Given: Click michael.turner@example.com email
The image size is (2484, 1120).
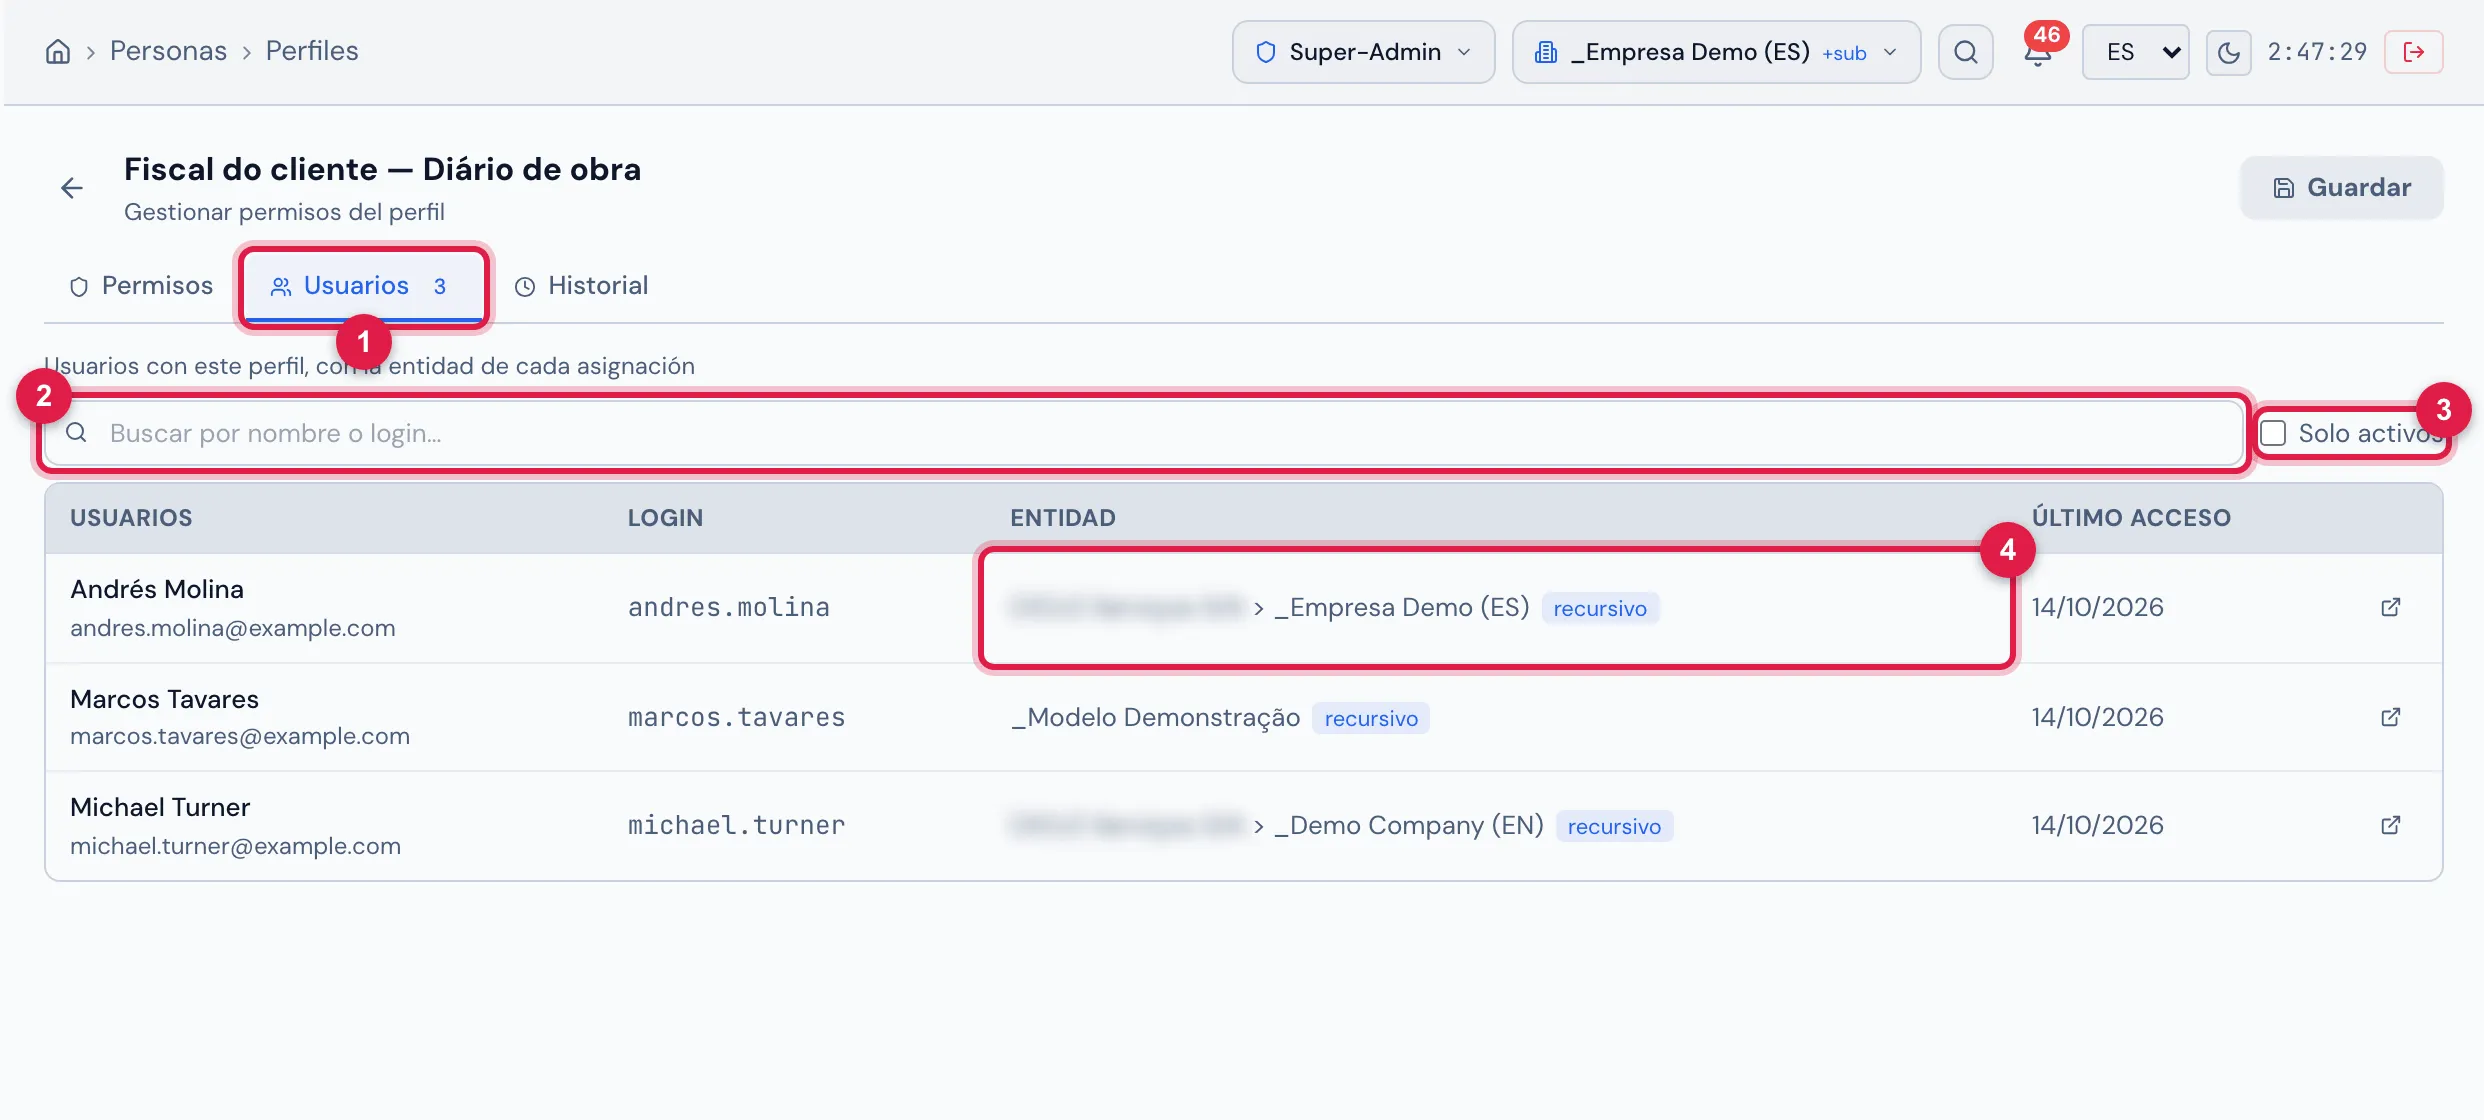Looking at the screenshot, I should (235, 846).
